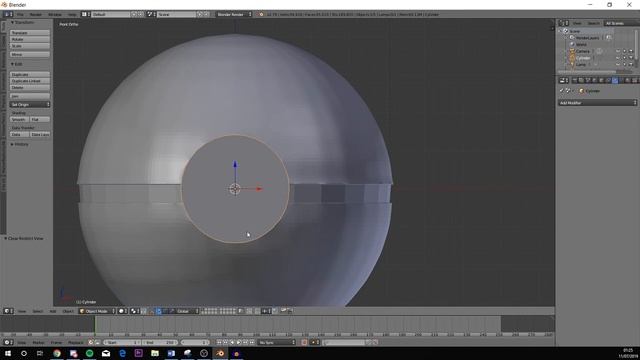Enable the translate manipulator arrow icon
The image size is (640, 360).
point(159,311)
